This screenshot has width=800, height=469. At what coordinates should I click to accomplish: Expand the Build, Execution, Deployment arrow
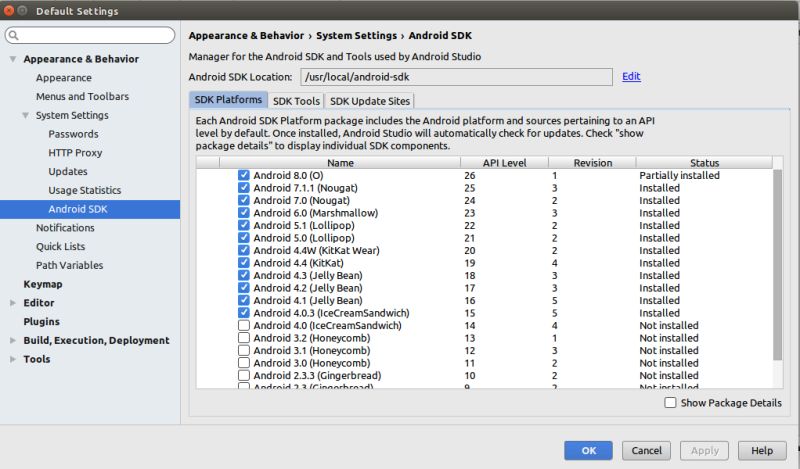(x=13, y=340)
